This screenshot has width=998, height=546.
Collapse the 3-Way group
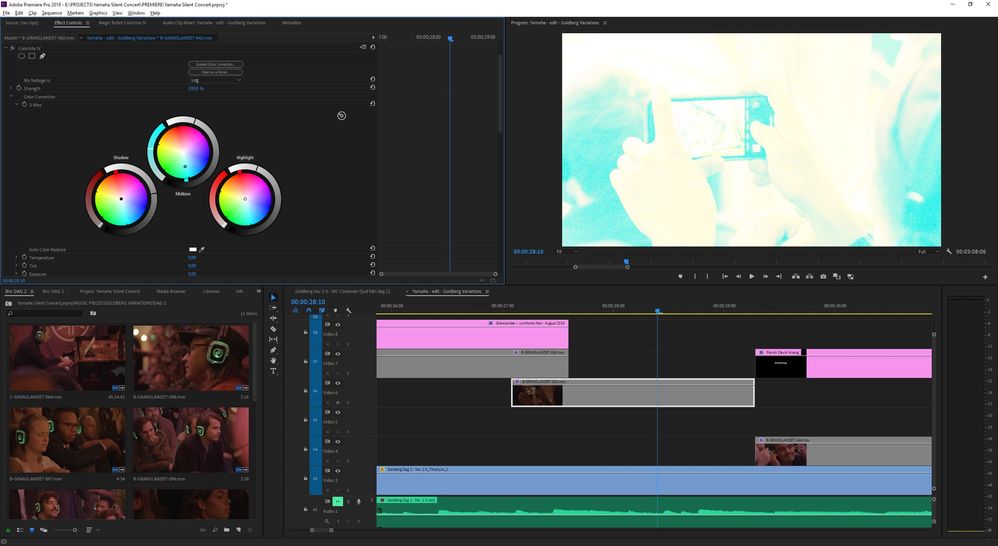[x=17, y=104]
